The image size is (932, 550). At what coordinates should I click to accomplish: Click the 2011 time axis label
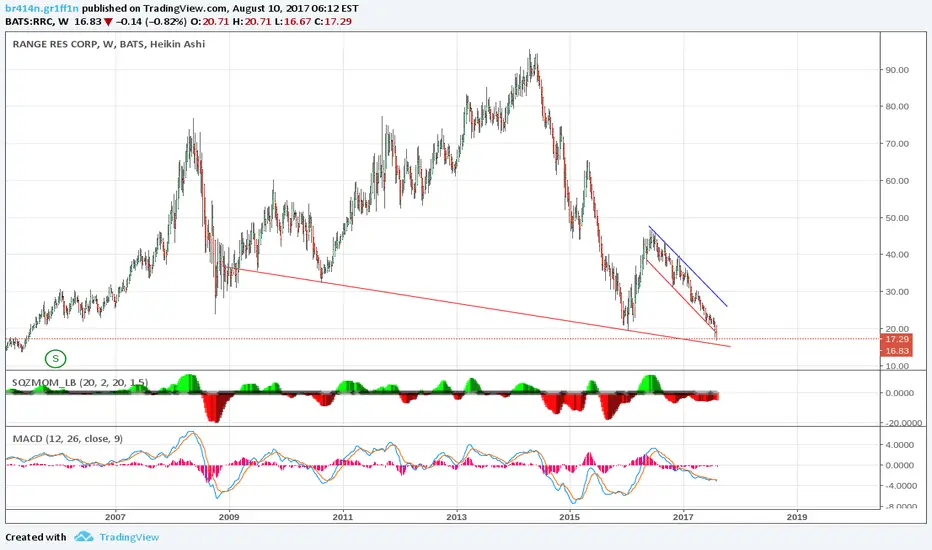tap(342, 517)
